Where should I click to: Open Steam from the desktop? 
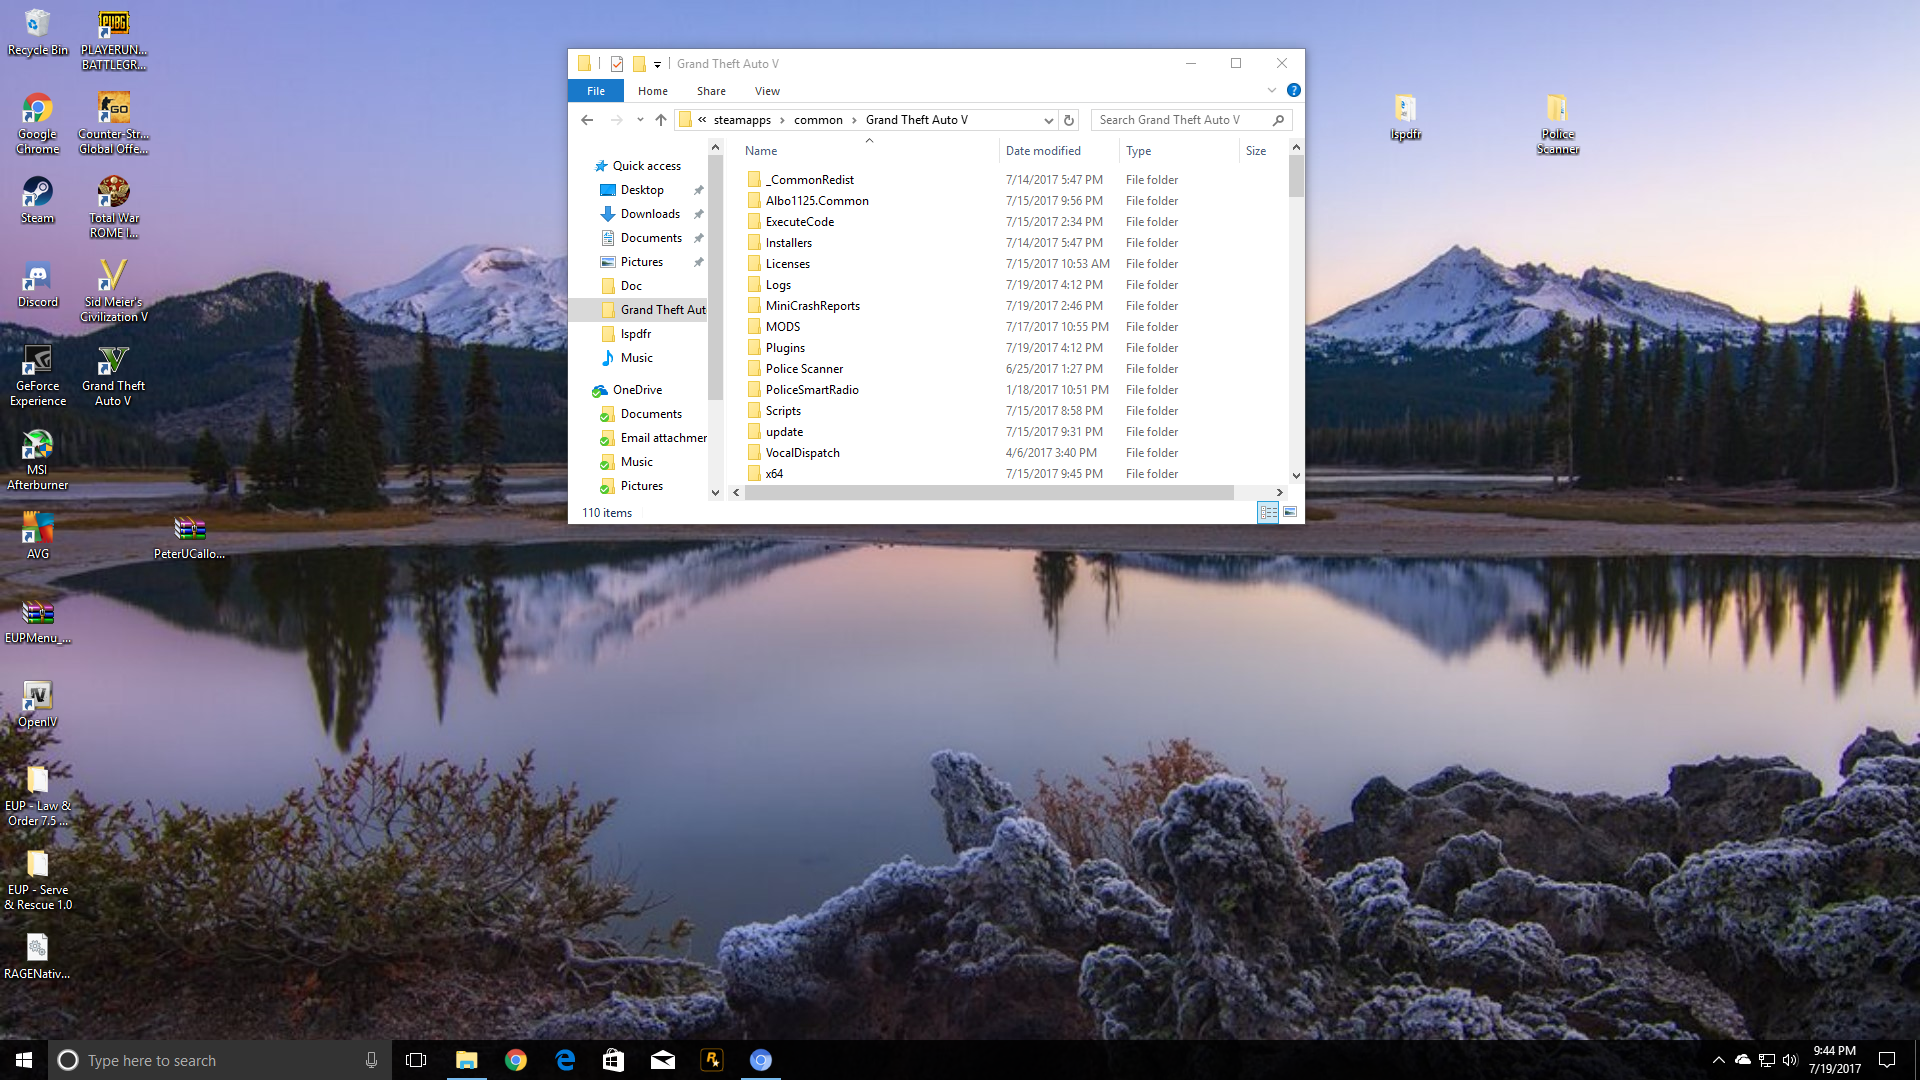pyautogui.click(x=38, y=199)
